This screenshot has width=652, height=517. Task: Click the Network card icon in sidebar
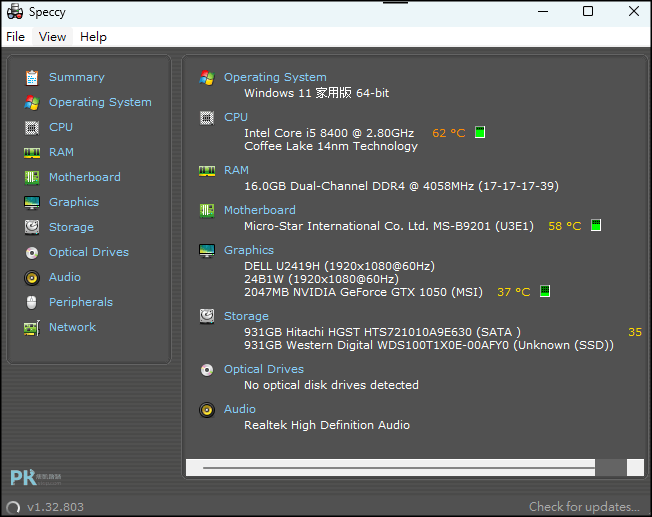[32, 328]
